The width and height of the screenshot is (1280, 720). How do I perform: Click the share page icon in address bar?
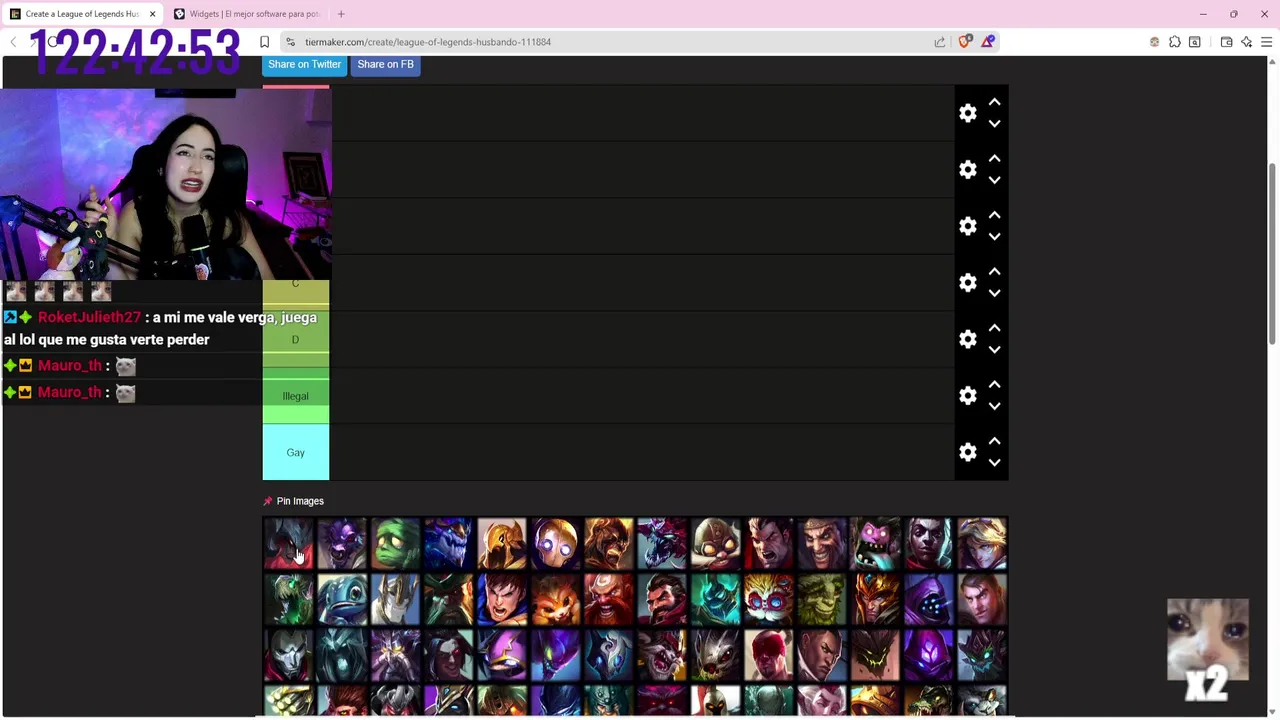[940, 42]
